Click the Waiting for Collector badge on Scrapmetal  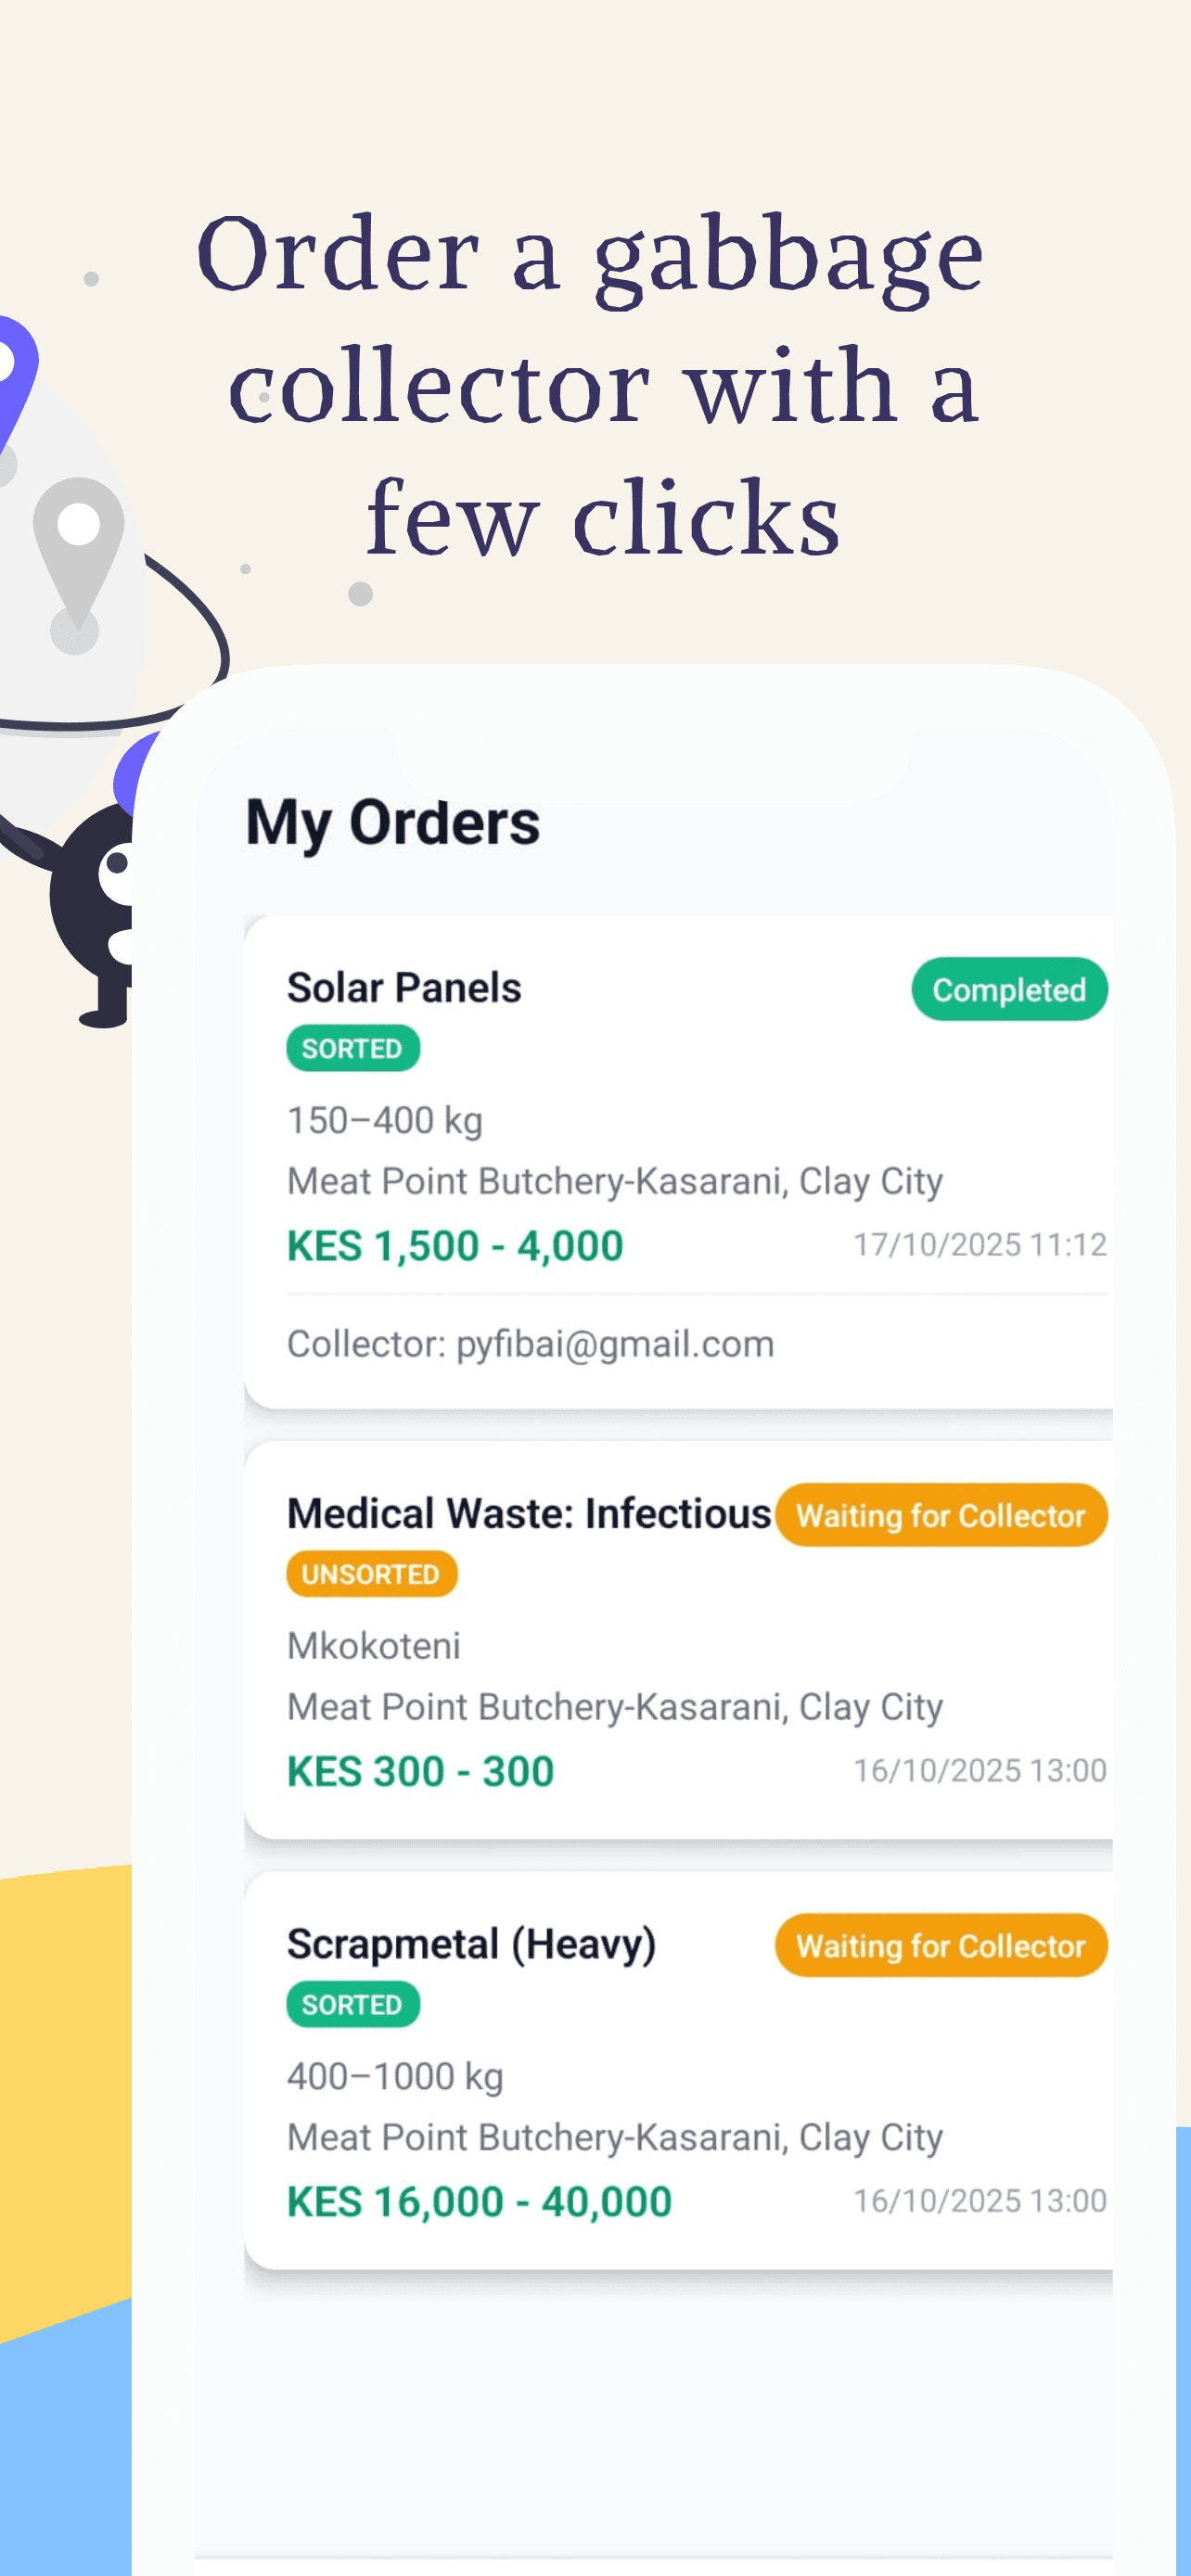click(x=940, y=1946)
